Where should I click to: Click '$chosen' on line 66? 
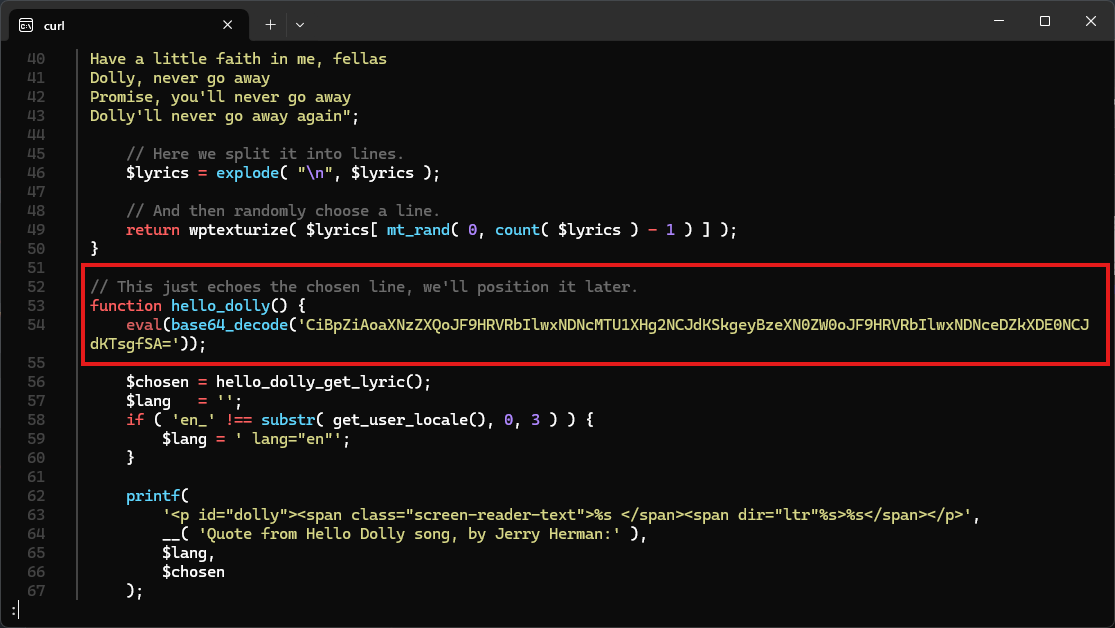point(193,573)
